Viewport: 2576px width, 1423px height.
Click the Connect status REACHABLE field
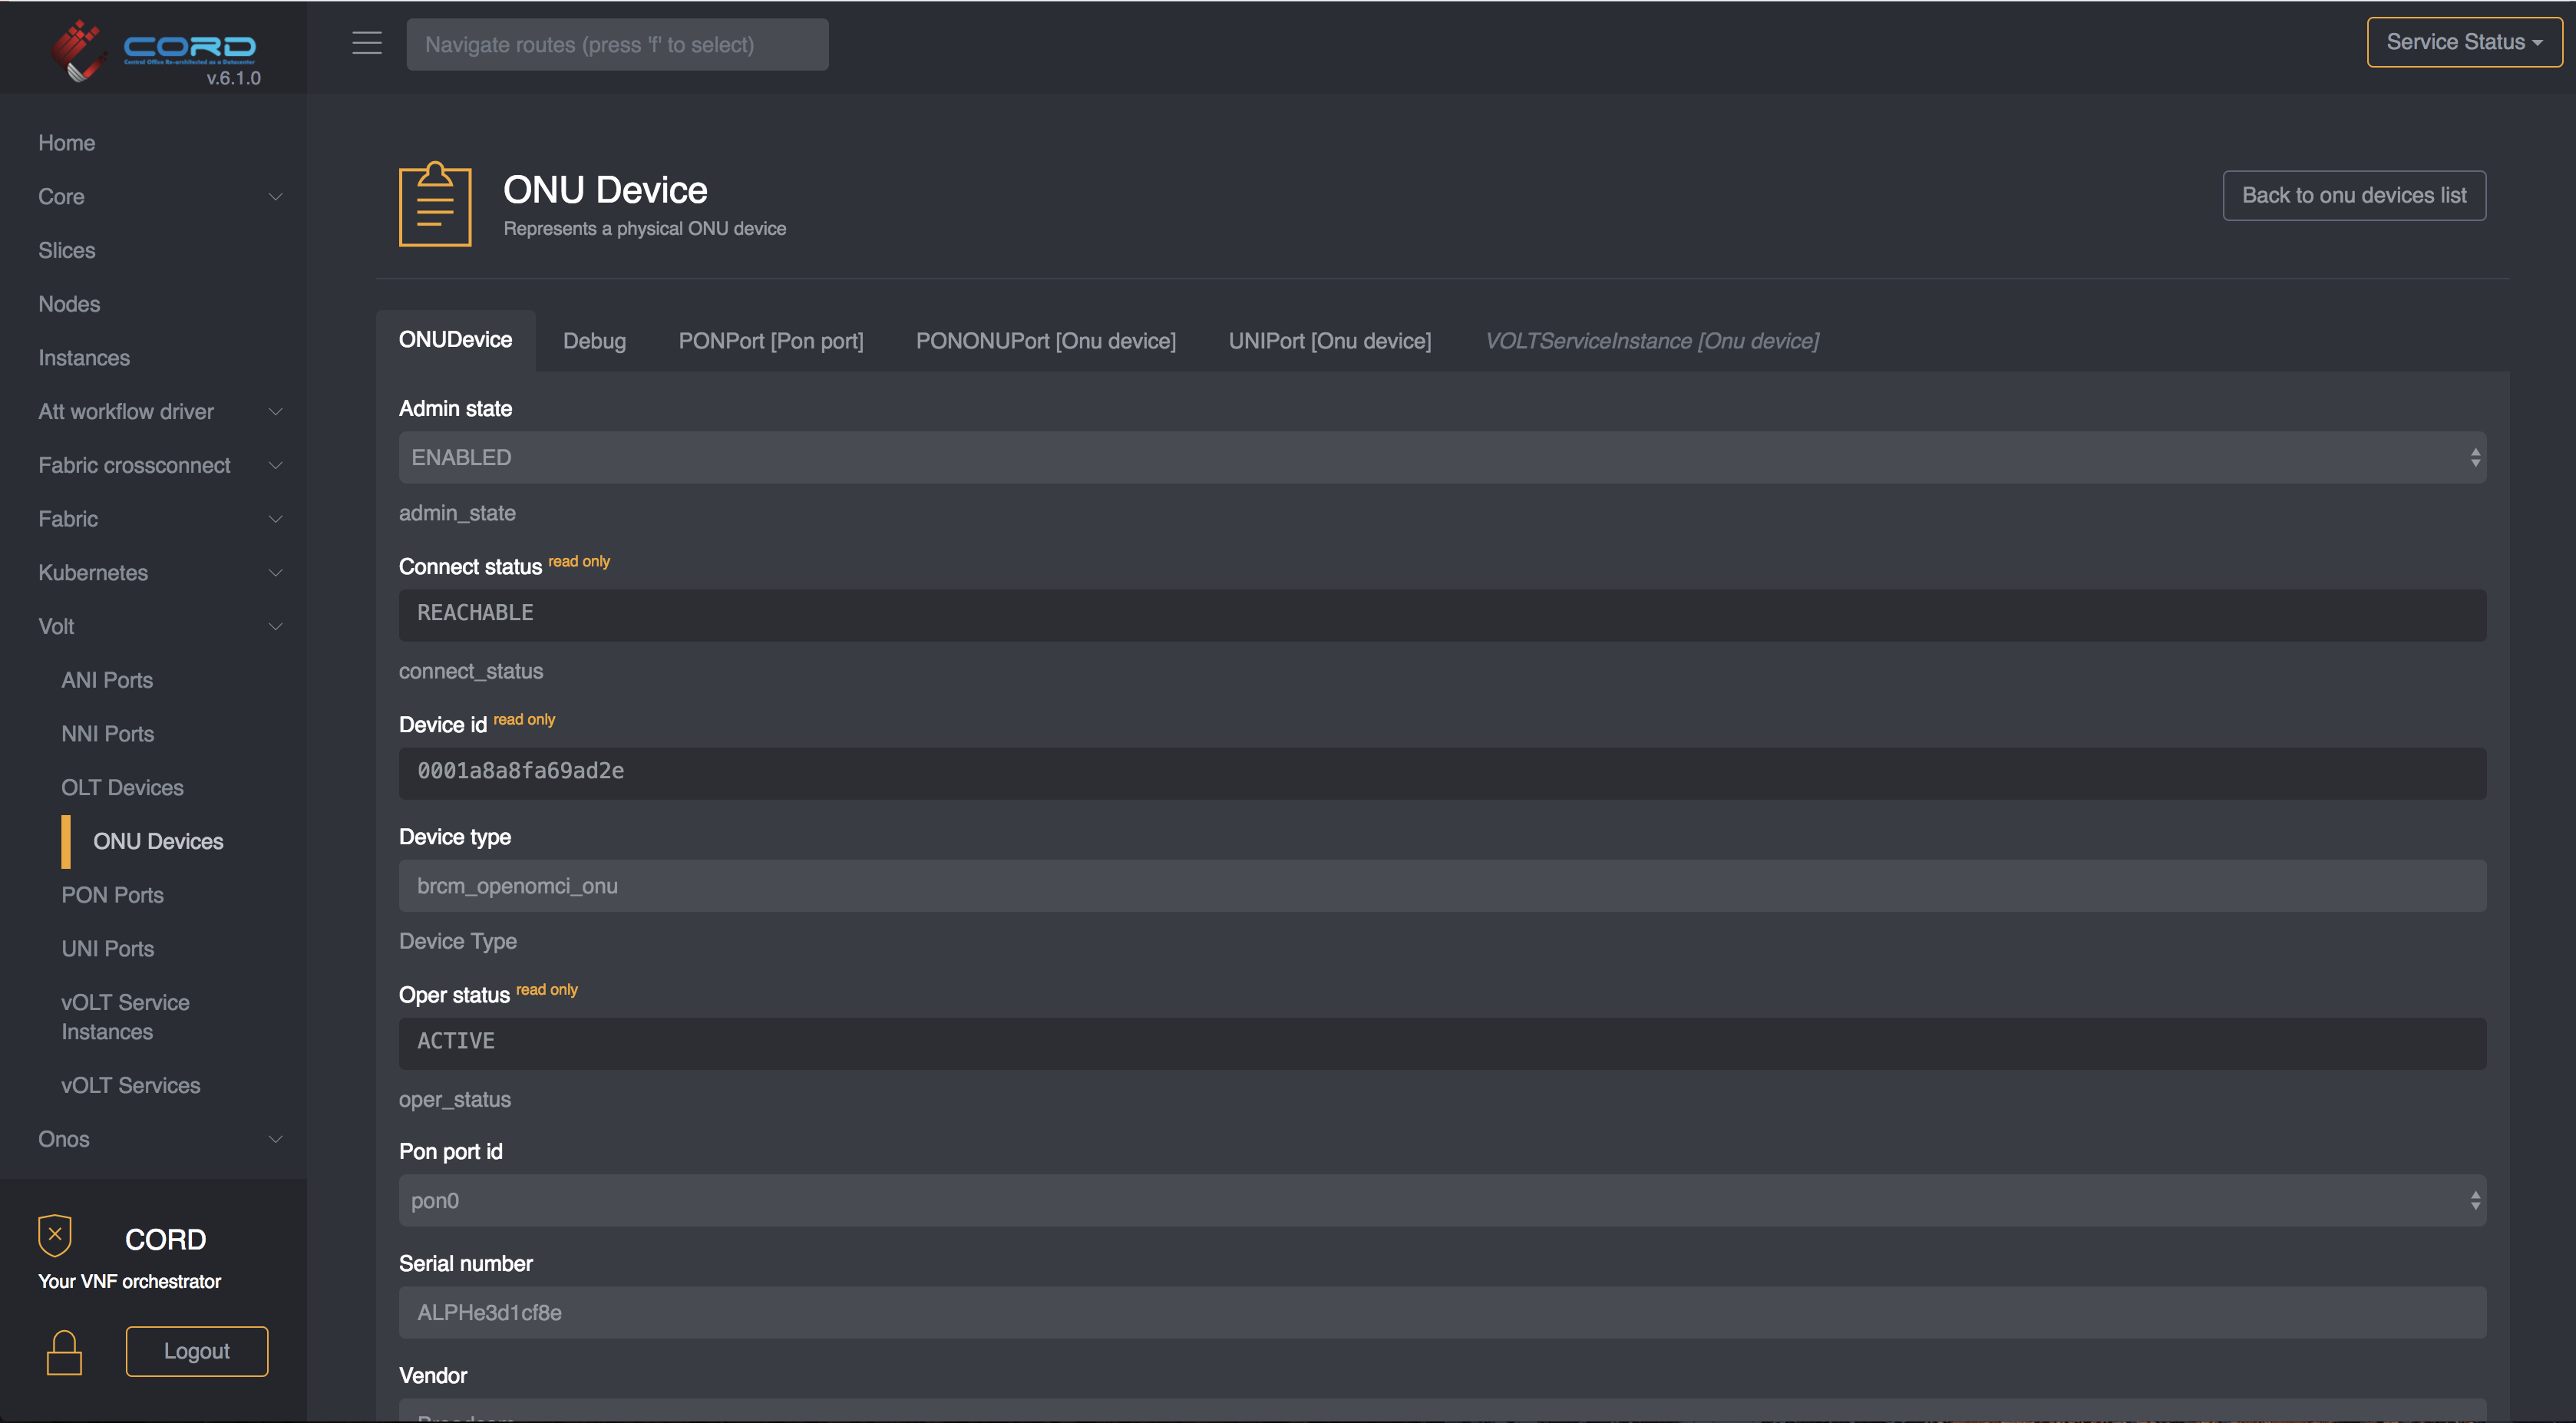point(1442,614)
